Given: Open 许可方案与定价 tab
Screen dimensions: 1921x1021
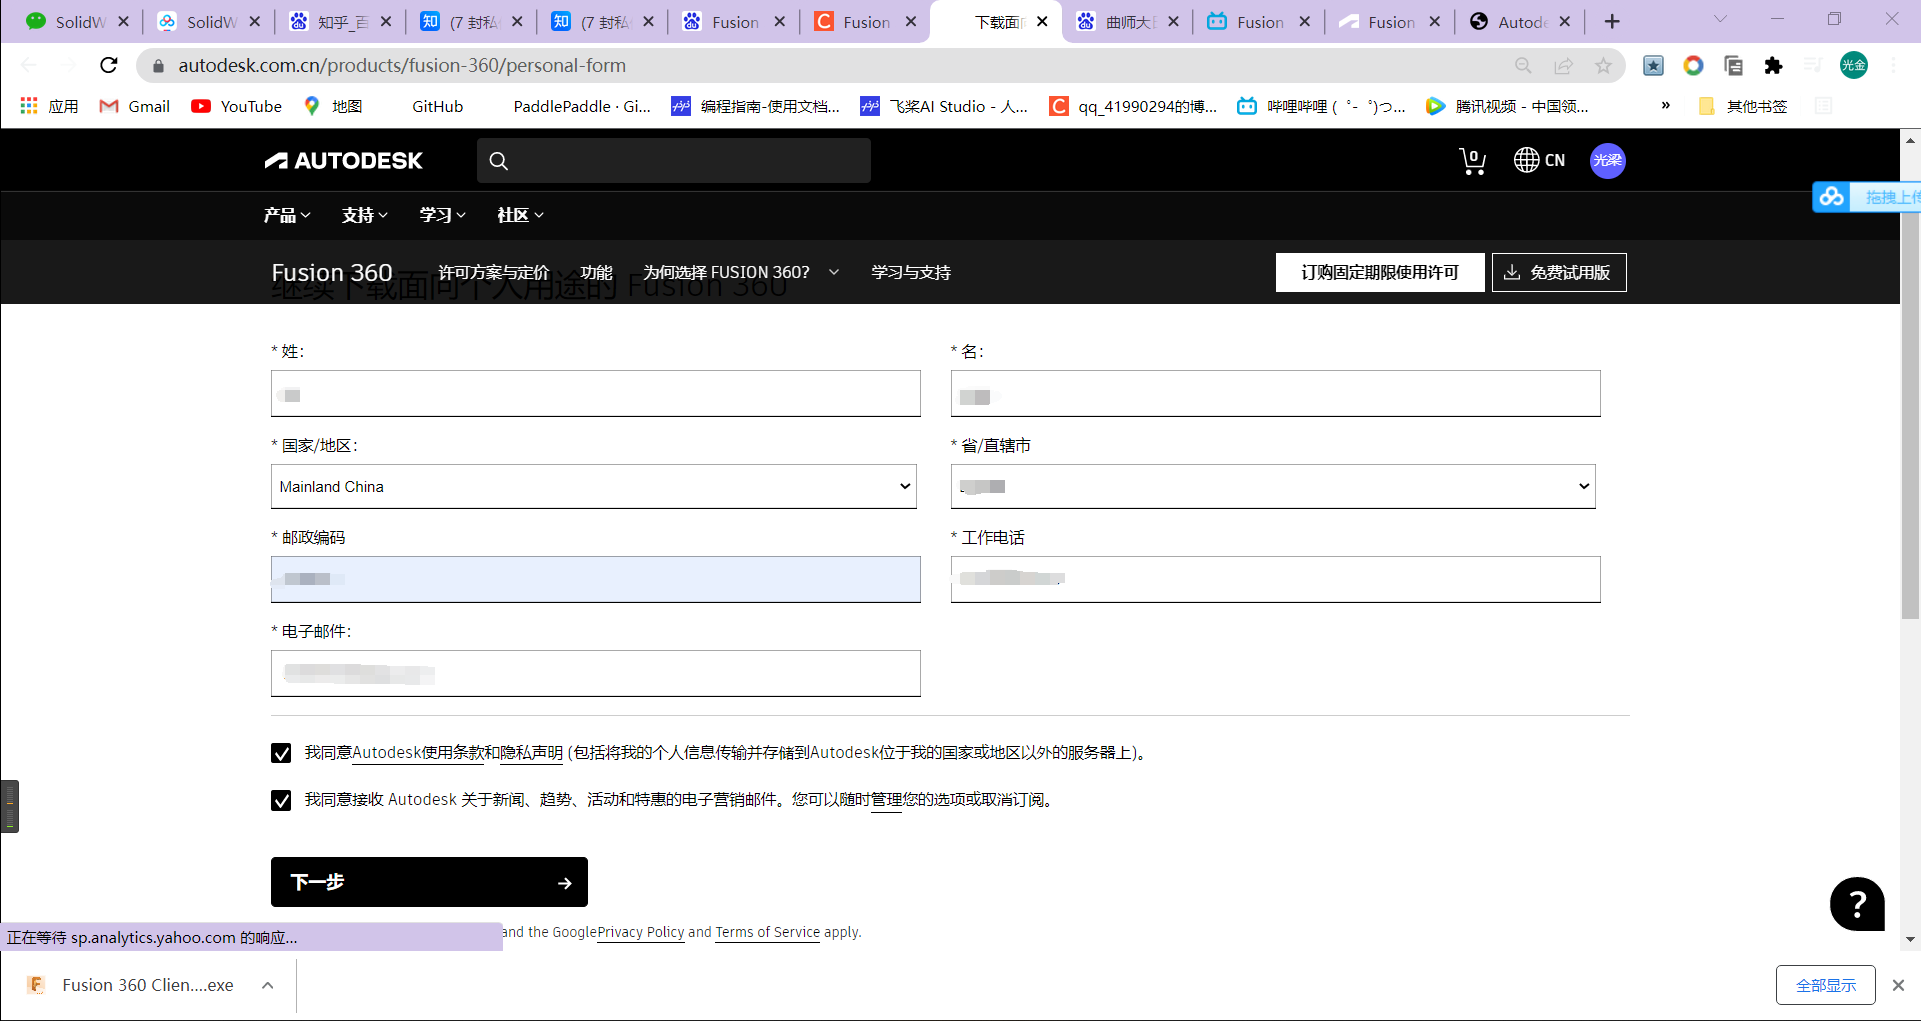Looking at the screenshot, I should [x=493, y=272].
